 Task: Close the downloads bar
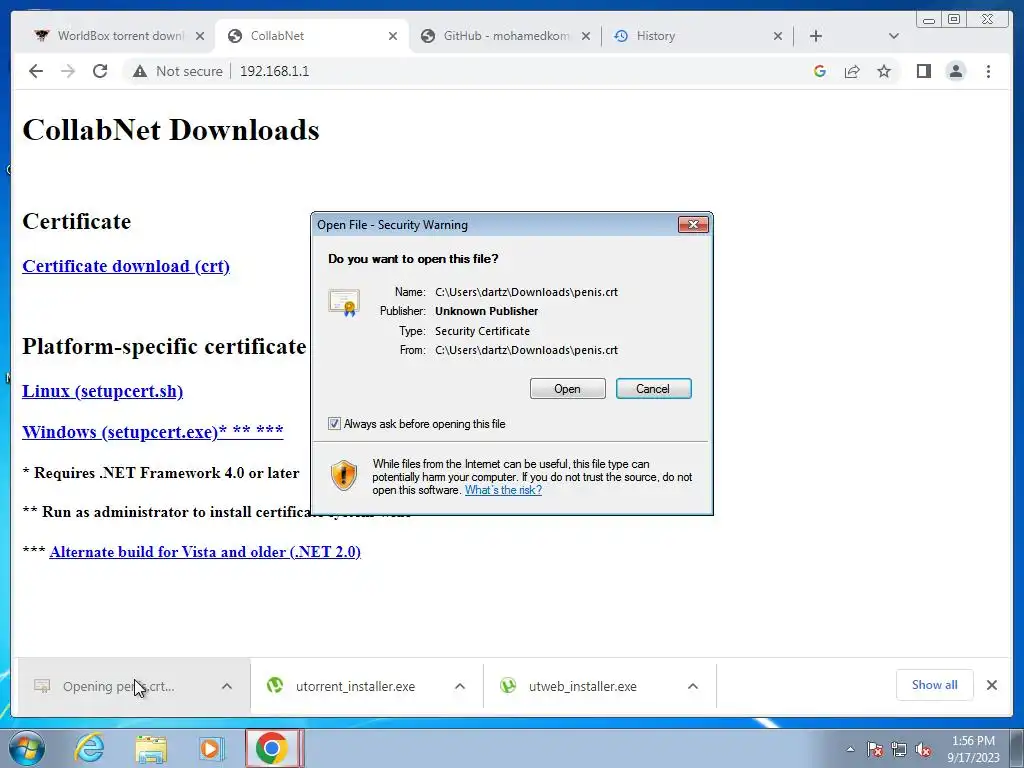click(x=991, y=685)
